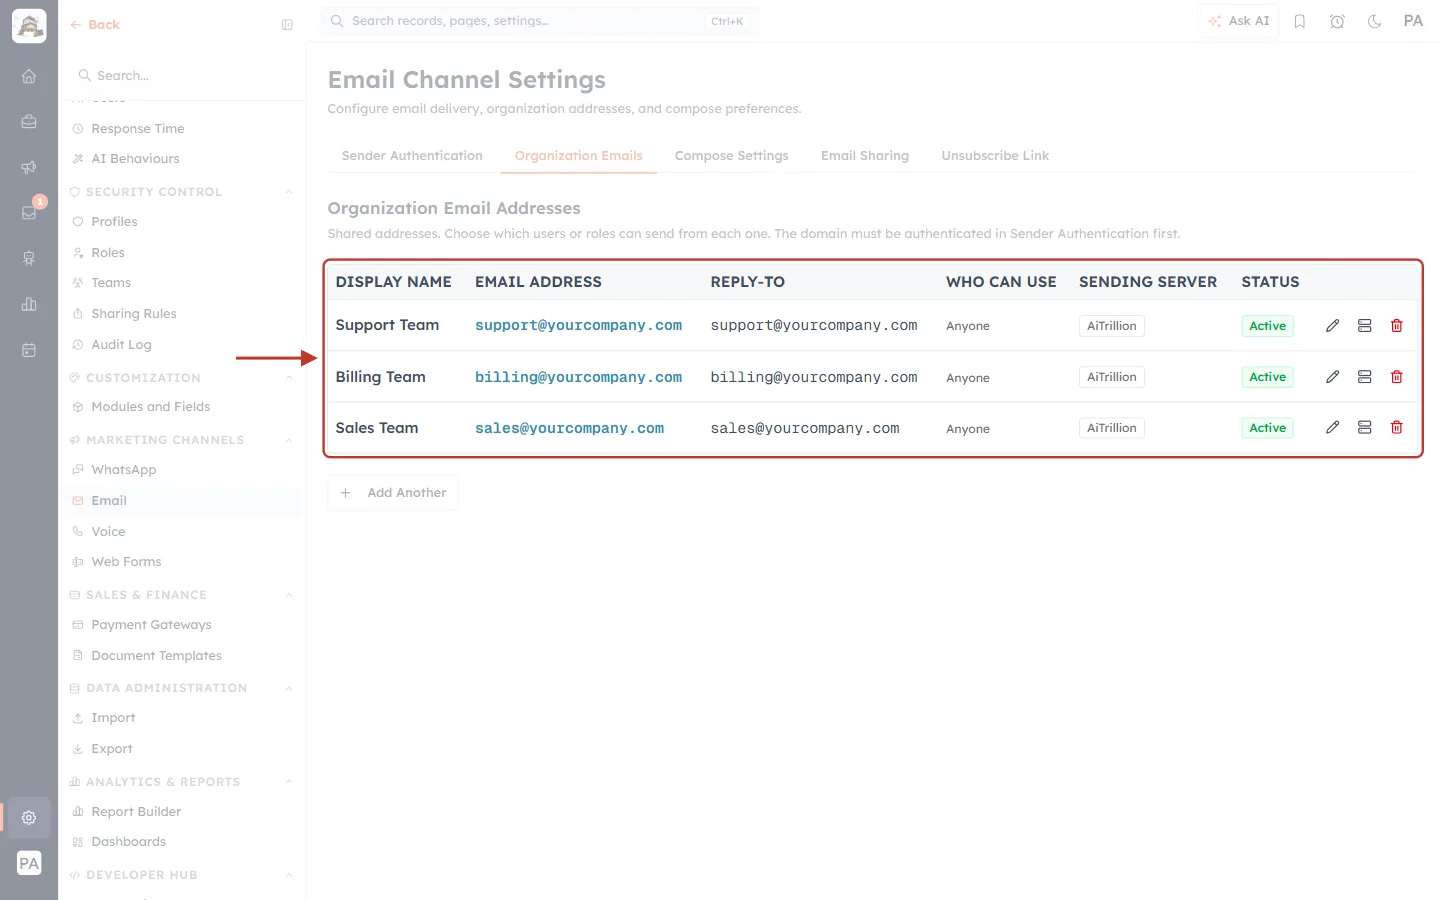Image resolution: width=1440 pixels, height=900 pixels.
Task: Delete the Billing Team email address
Action: (x=1397, y=377)
